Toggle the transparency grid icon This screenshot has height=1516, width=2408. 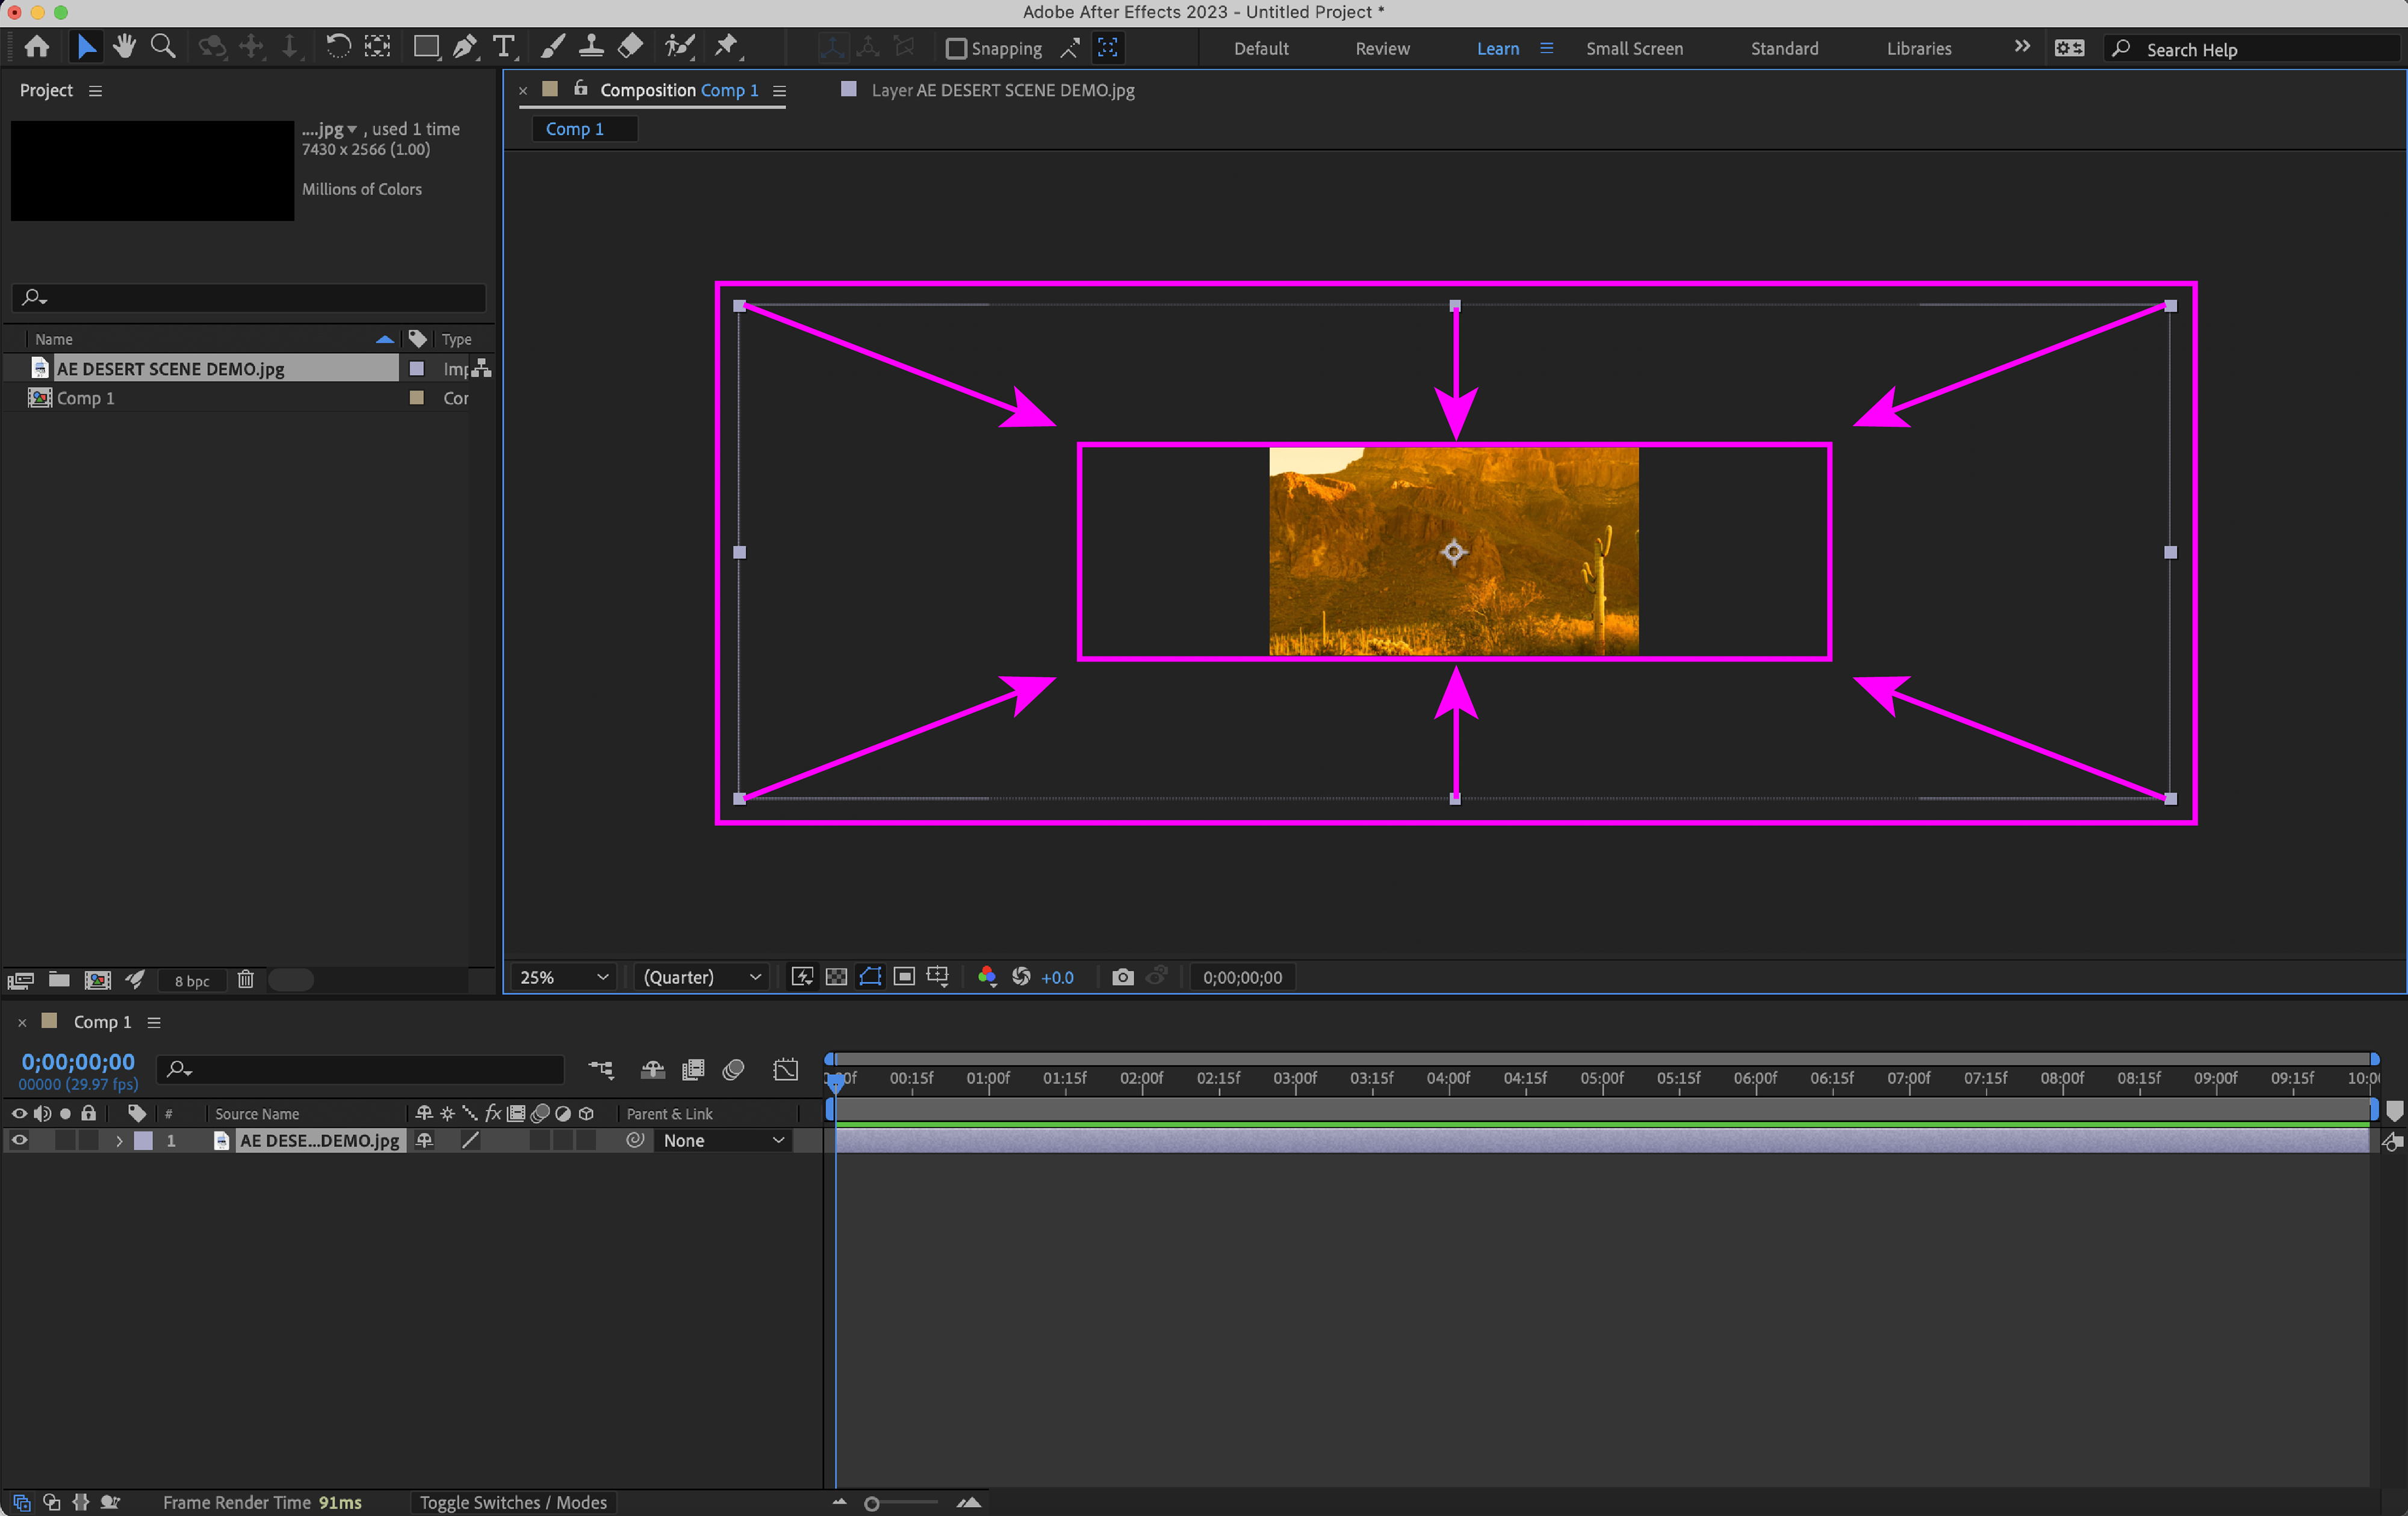point(836,977)
